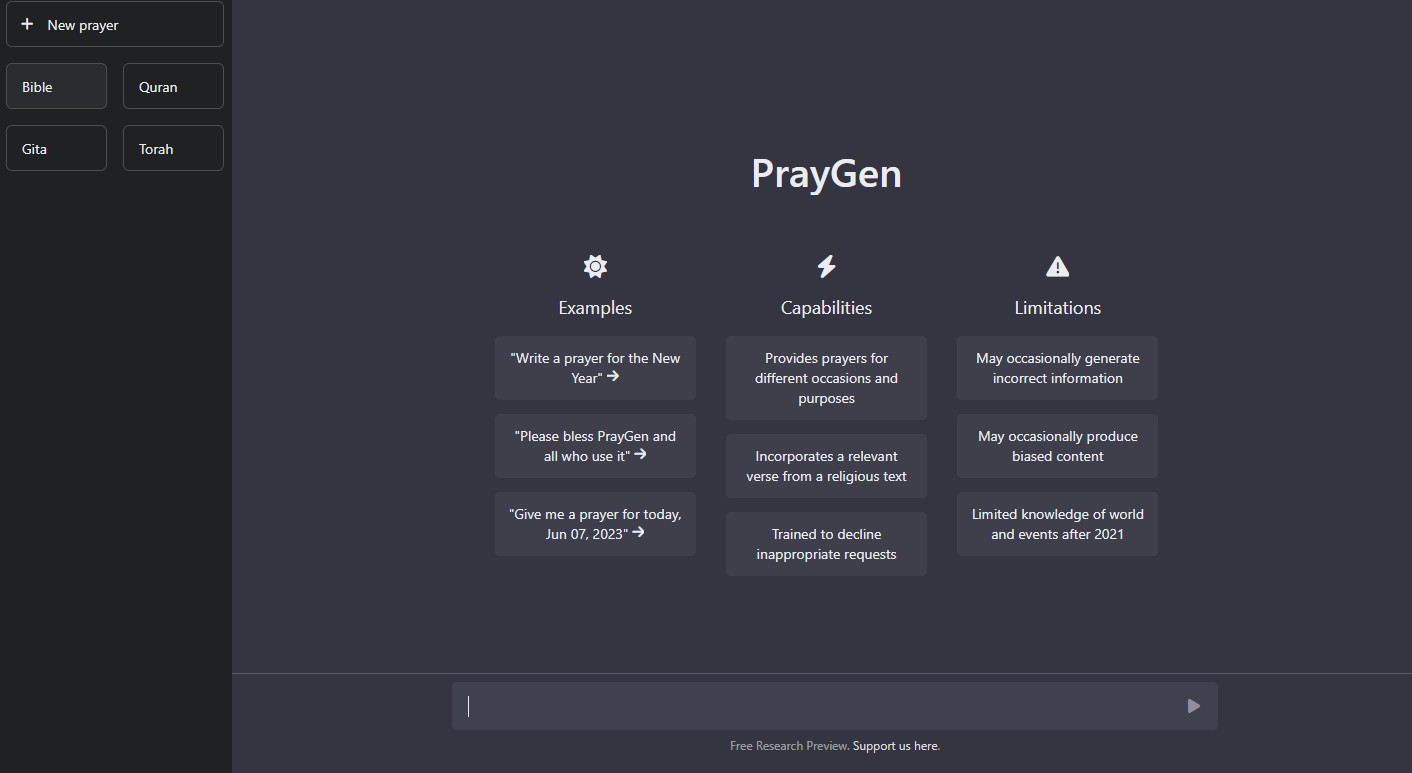Select the Bible scripture option
Screen dimensions: 1412x773
[56, 87]
